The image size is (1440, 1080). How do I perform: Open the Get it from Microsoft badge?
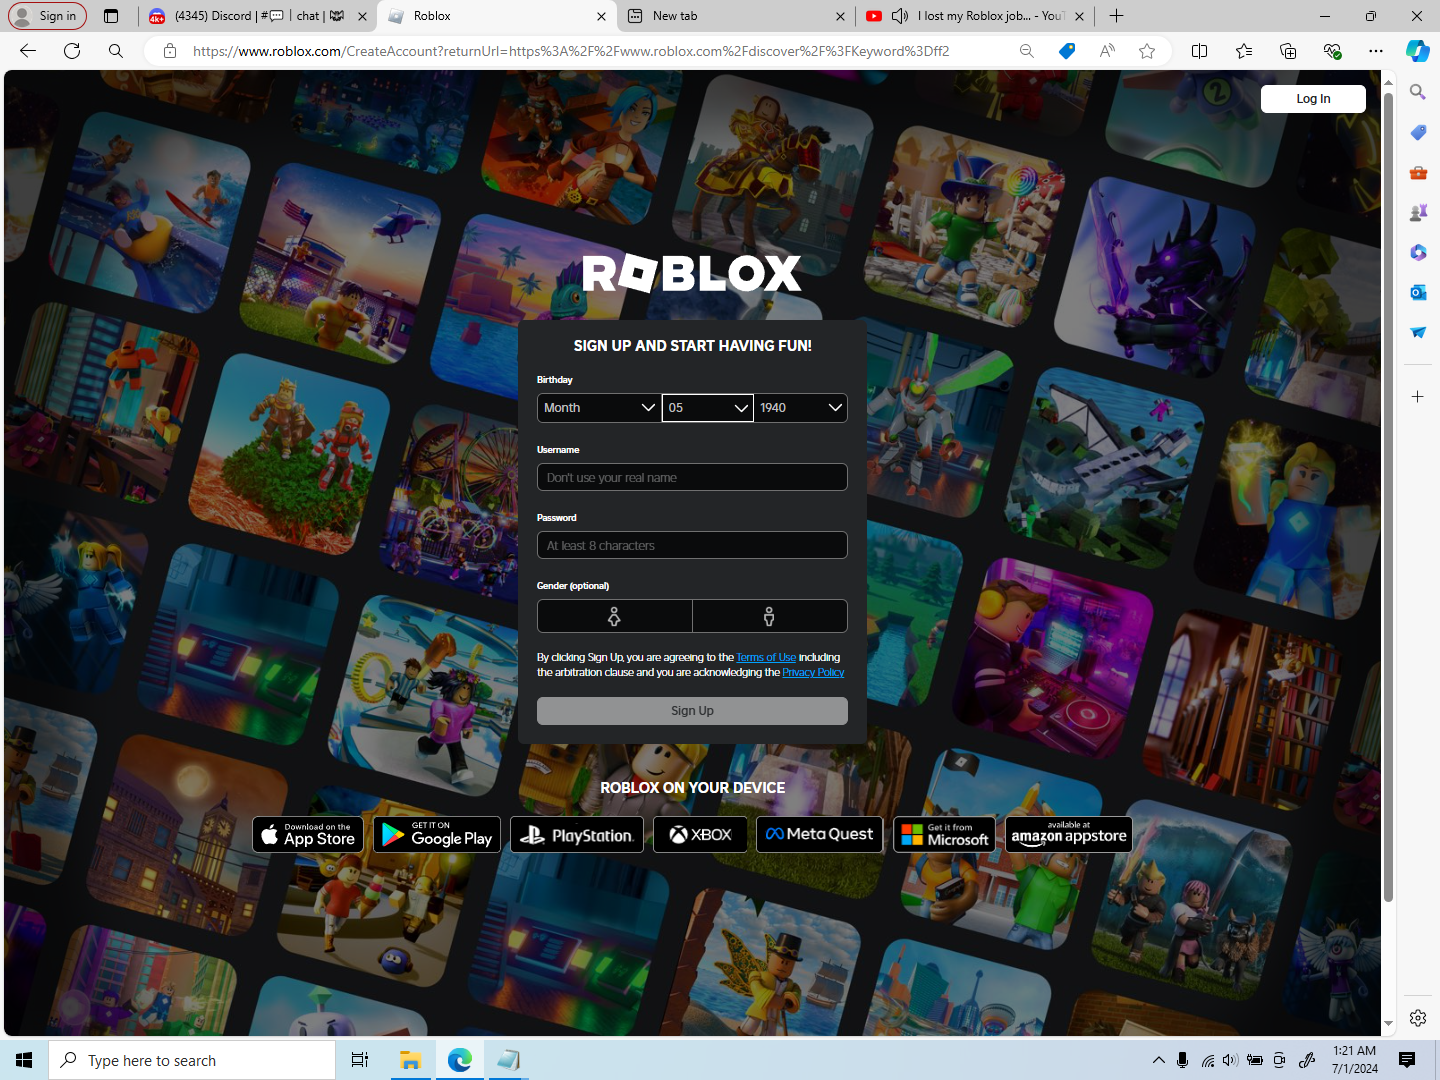click(944, 834)
